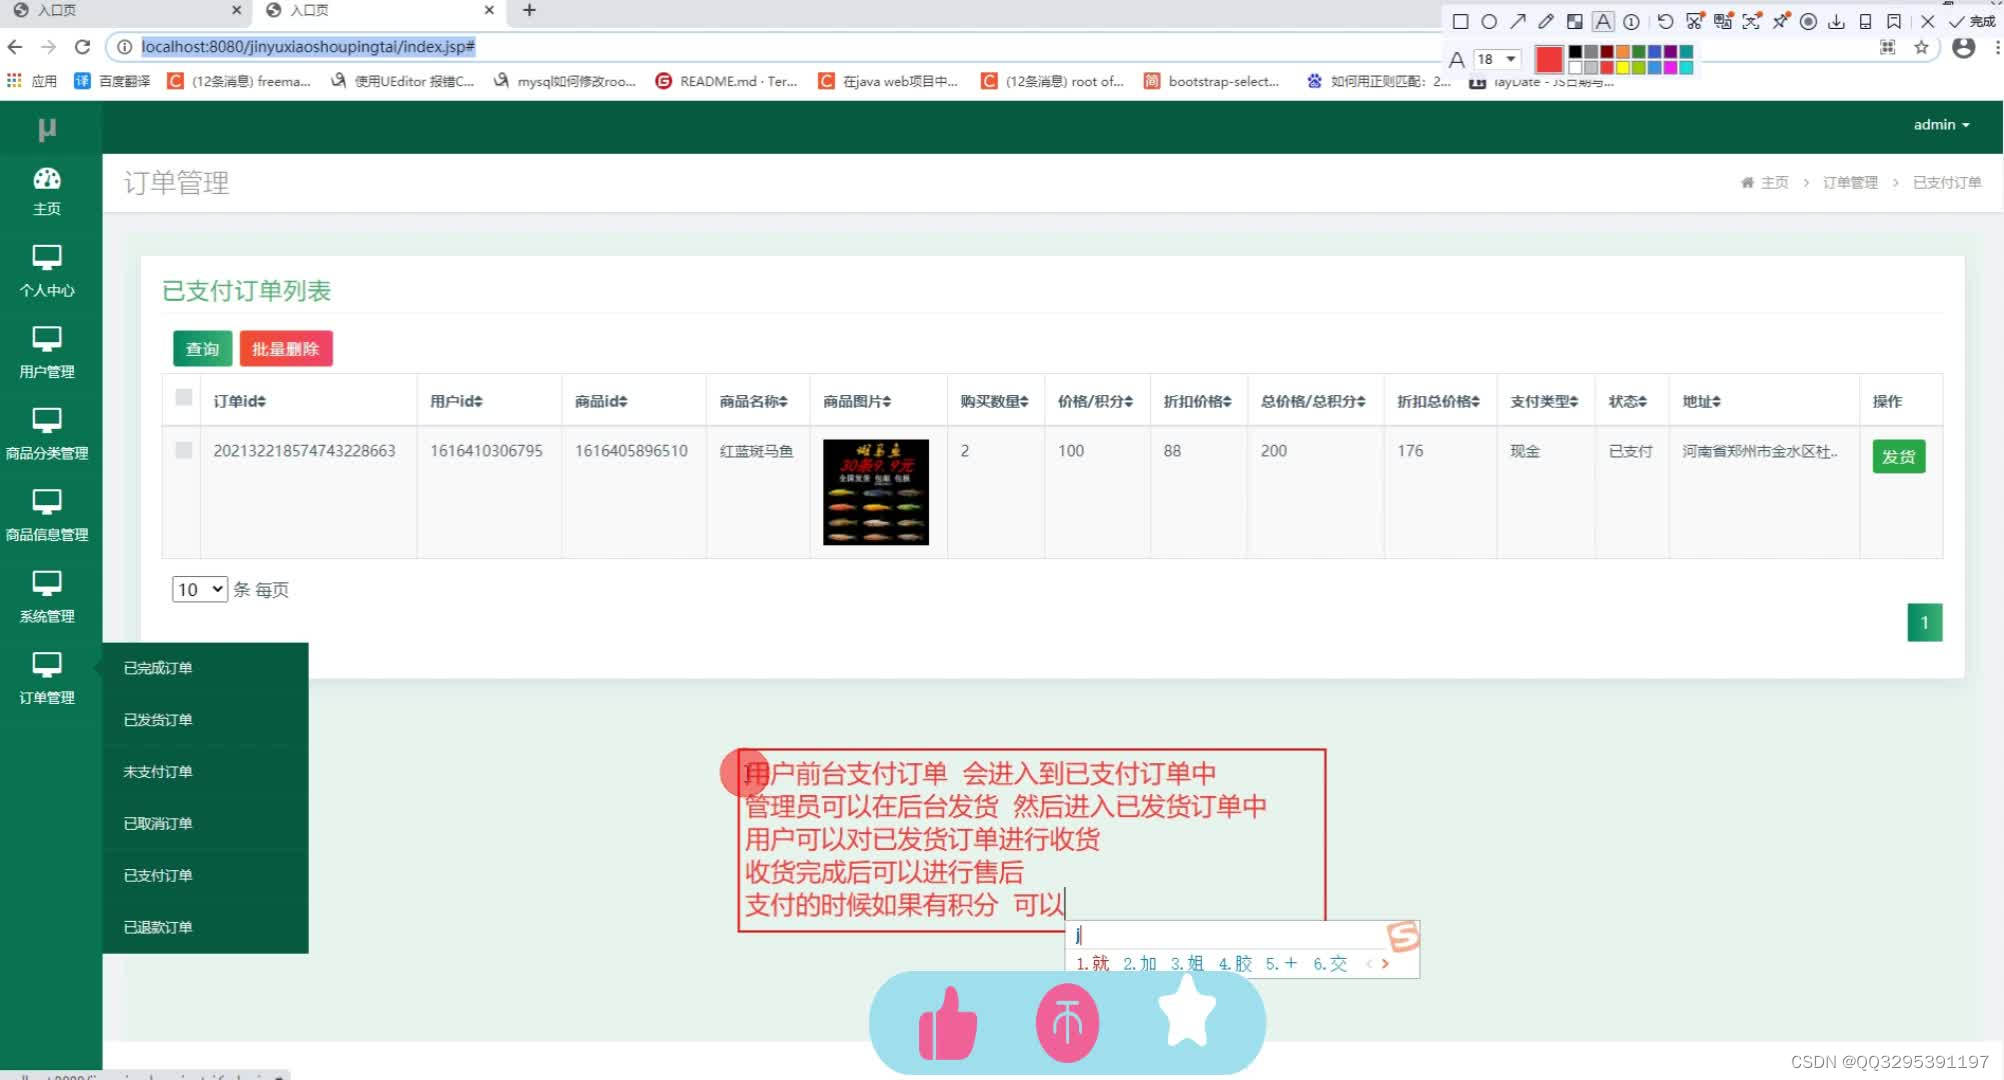This screenshot has width=2004, height=1080.
Task: Select 已发货订单 submenu item
Action: (x=205, y=720)
